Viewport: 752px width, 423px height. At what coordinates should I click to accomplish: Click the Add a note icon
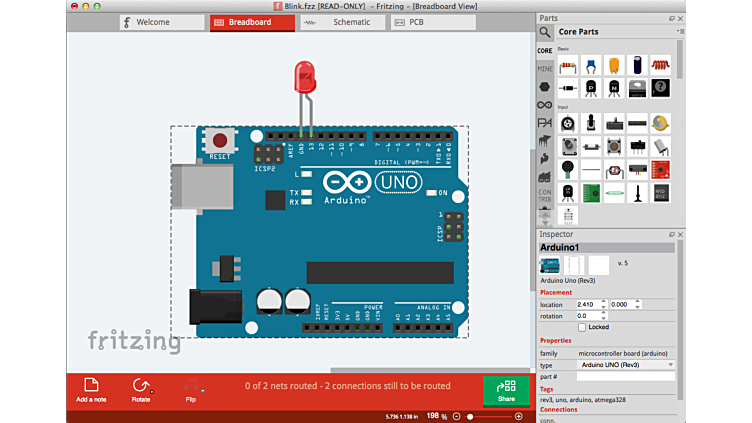point(90,386)
